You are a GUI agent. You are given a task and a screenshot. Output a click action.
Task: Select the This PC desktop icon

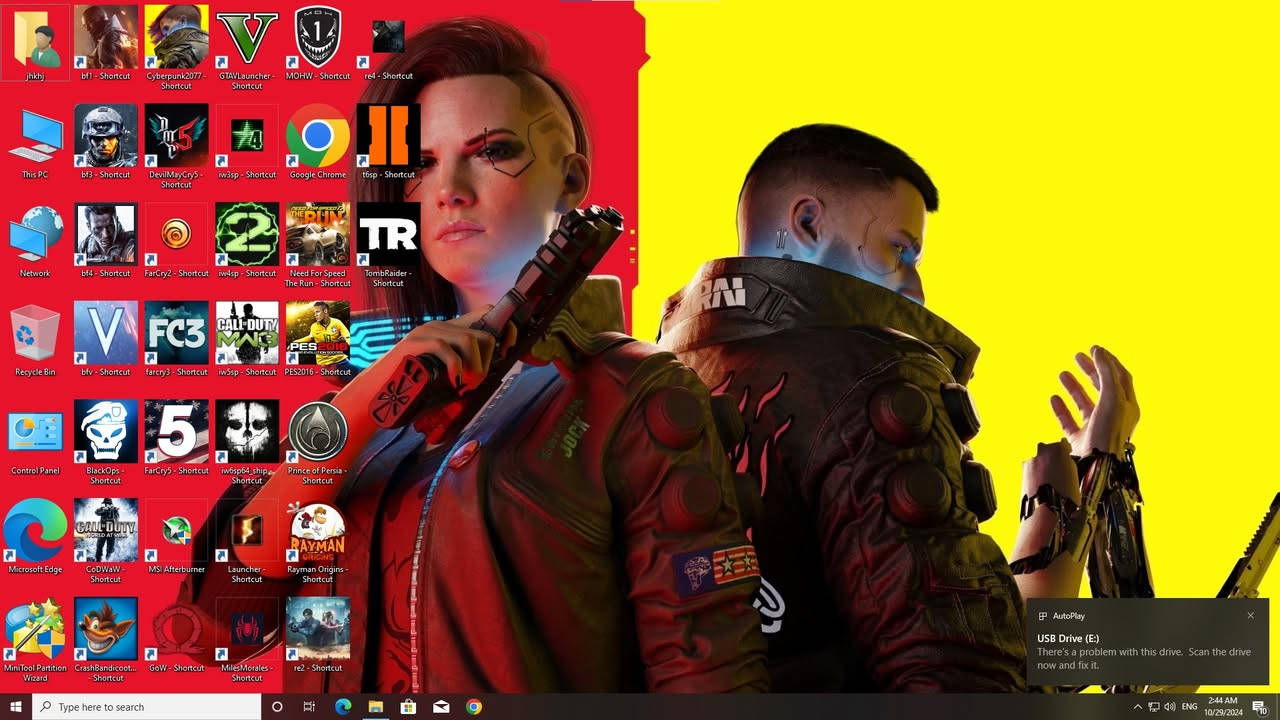(x=35, y=142)
